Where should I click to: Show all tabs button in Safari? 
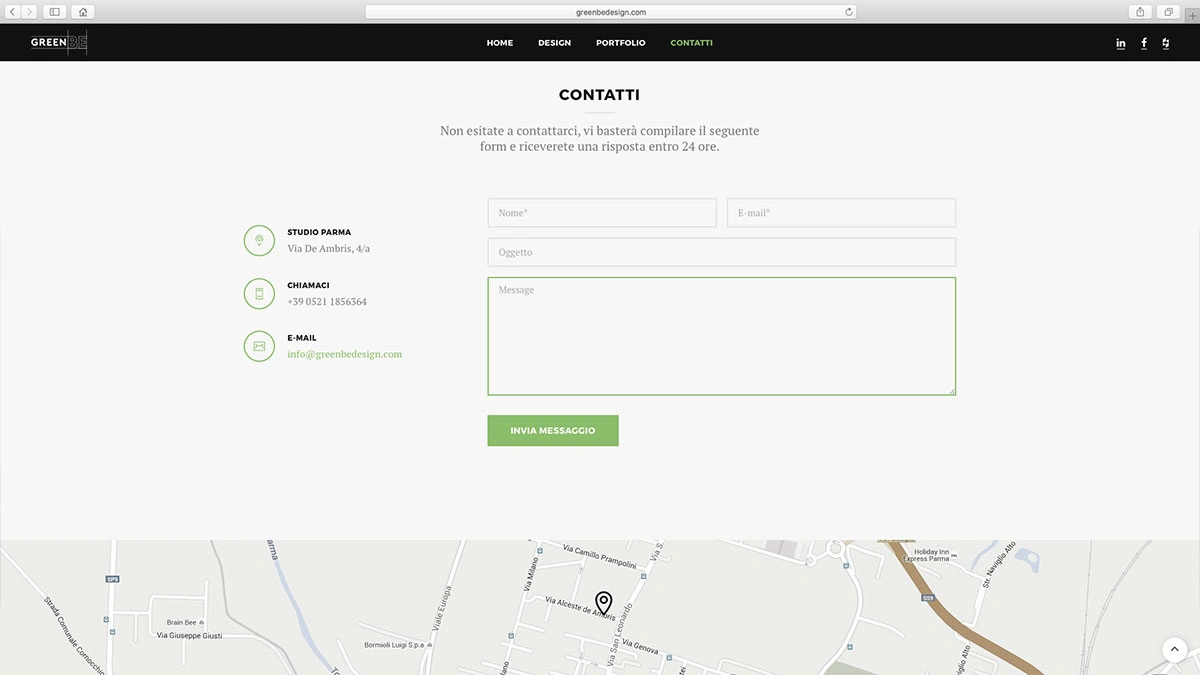1168,12
